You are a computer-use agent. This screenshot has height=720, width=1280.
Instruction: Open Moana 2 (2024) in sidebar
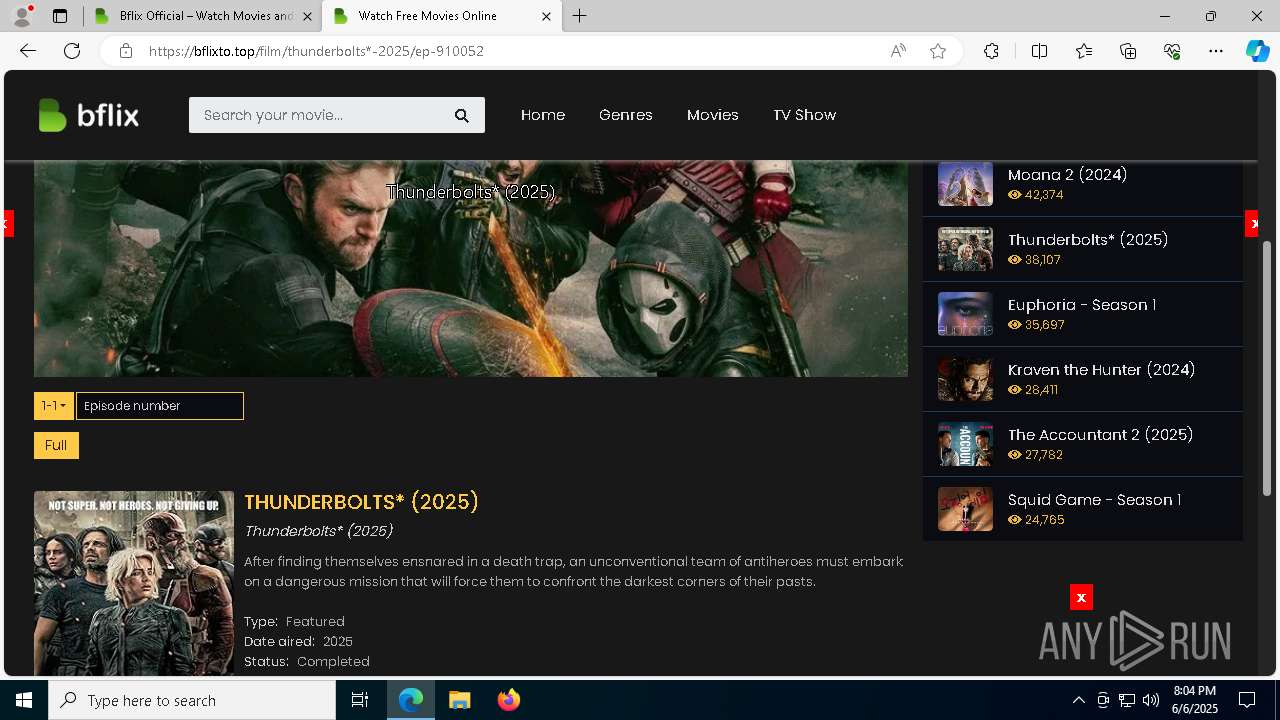coord(1067,175)
